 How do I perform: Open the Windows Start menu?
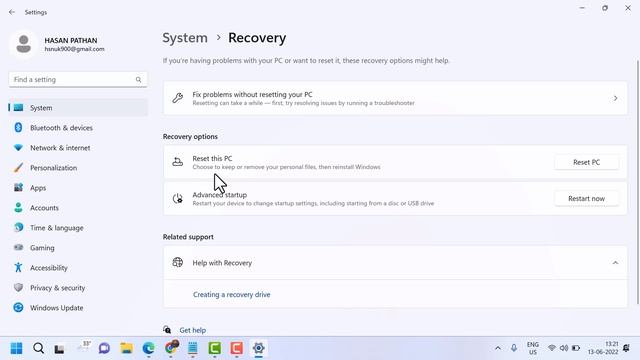point(16,348)
